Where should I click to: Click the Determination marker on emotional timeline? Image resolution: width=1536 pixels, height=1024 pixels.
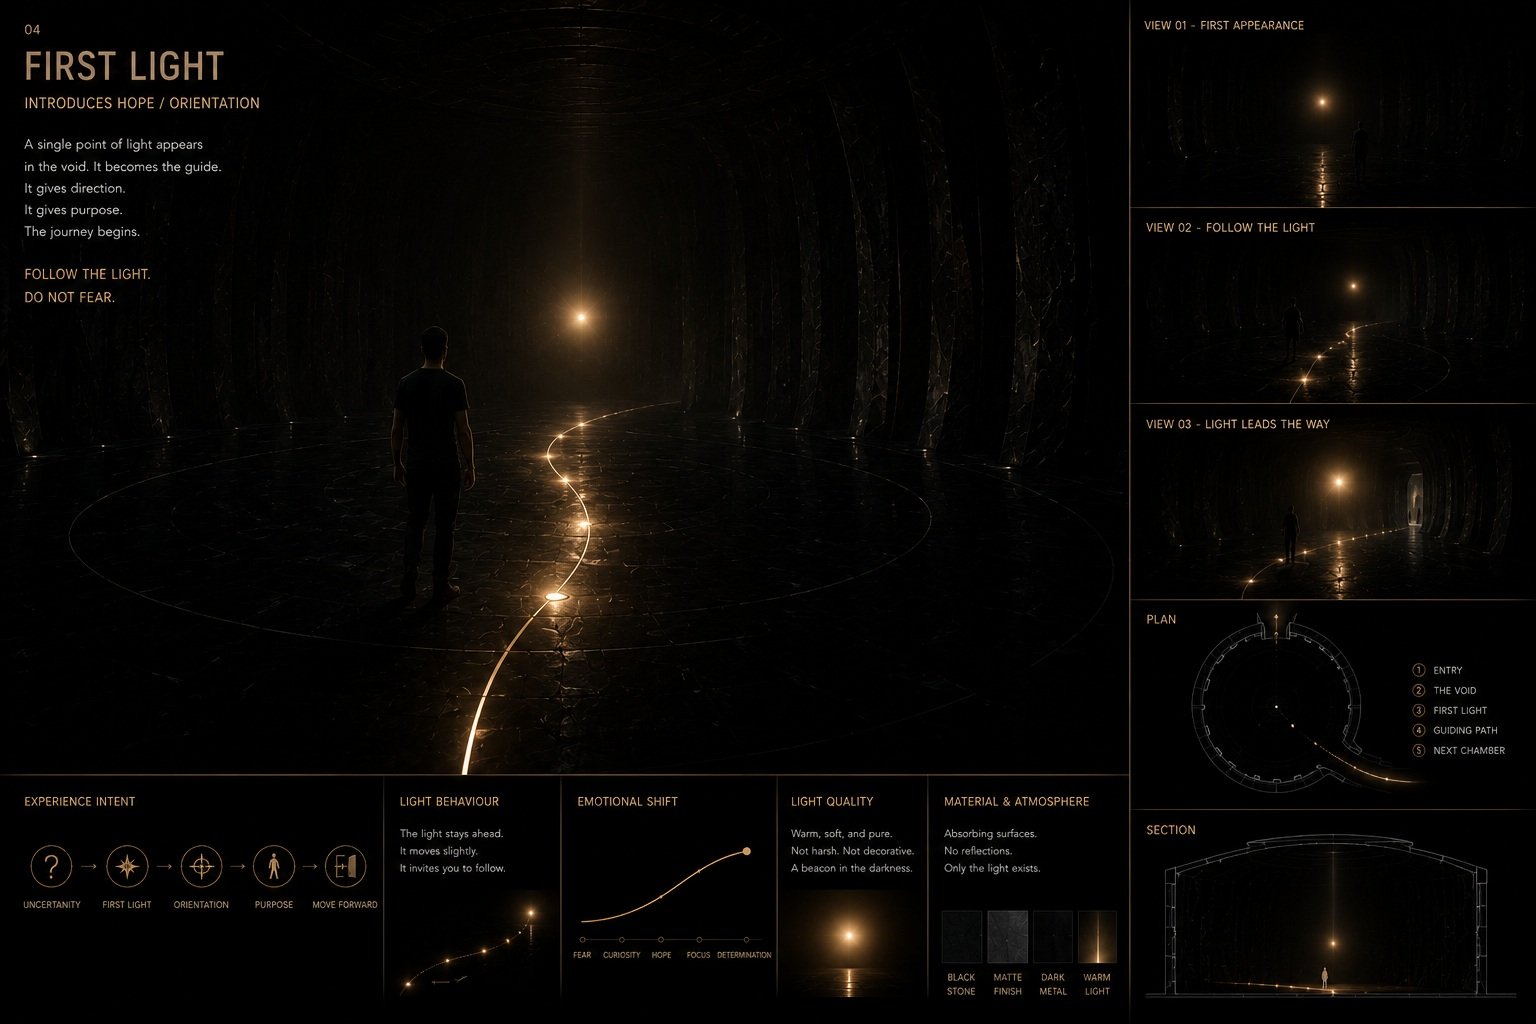(746, 940)
